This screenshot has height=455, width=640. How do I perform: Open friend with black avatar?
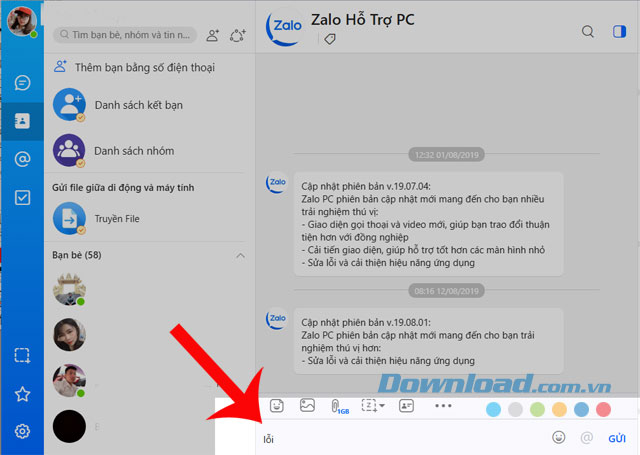pyautogui.click(x=69, y=426)
